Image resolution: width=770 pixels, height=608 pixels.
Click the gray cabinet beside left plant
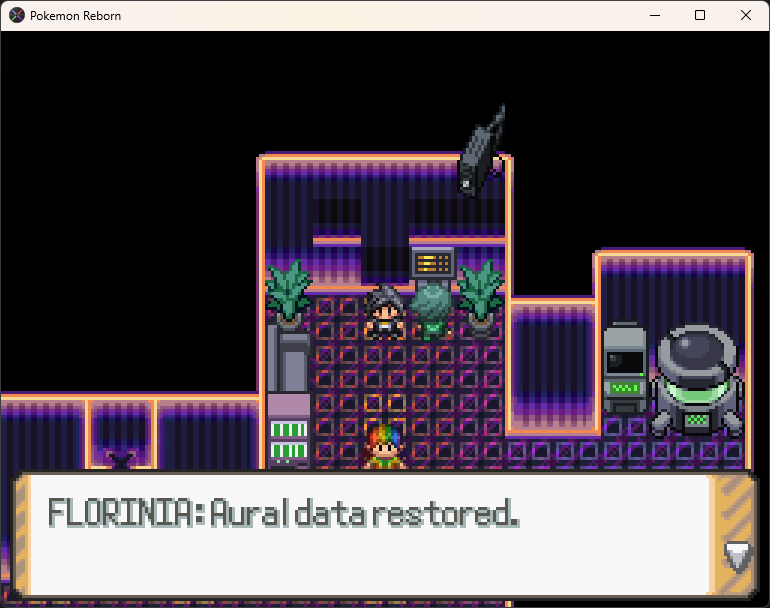[x=289, y=359]
